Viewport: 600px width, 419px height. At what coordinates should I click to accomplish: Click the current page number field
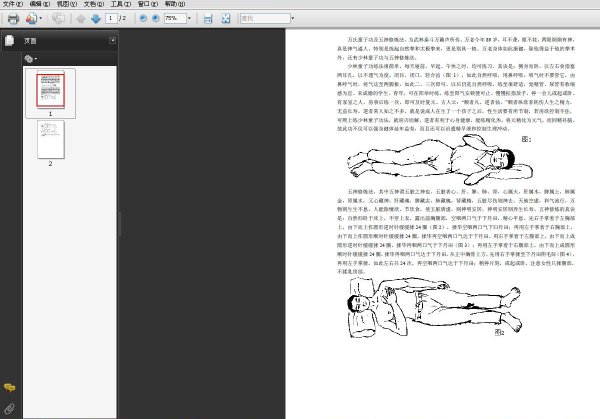click(x=111, y=18)
